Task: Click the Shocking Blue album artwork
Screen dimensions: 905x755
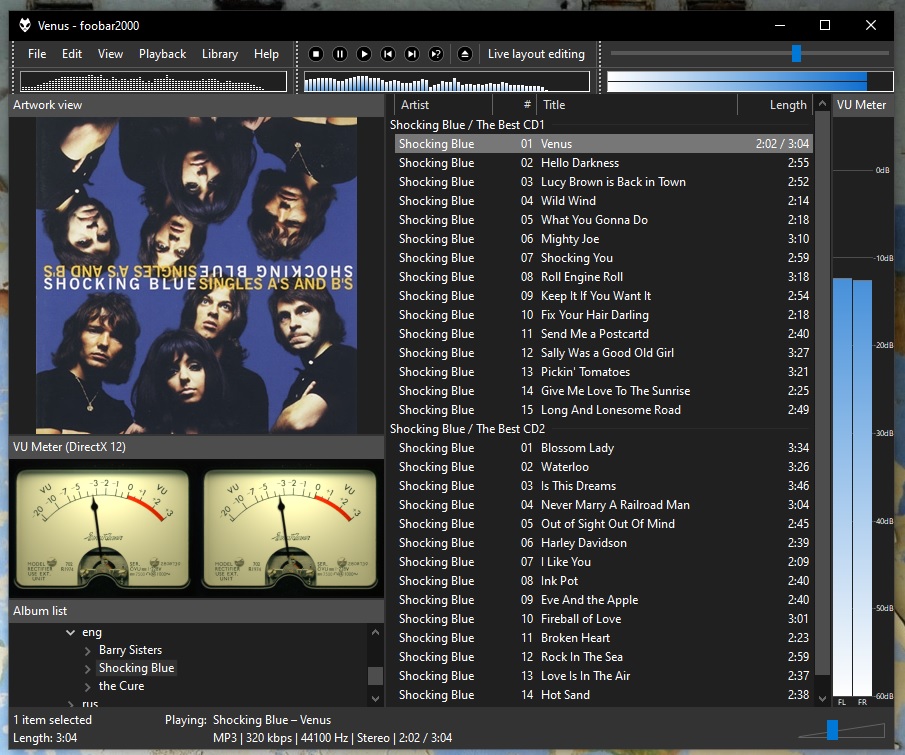Action: tap(196, 275)
